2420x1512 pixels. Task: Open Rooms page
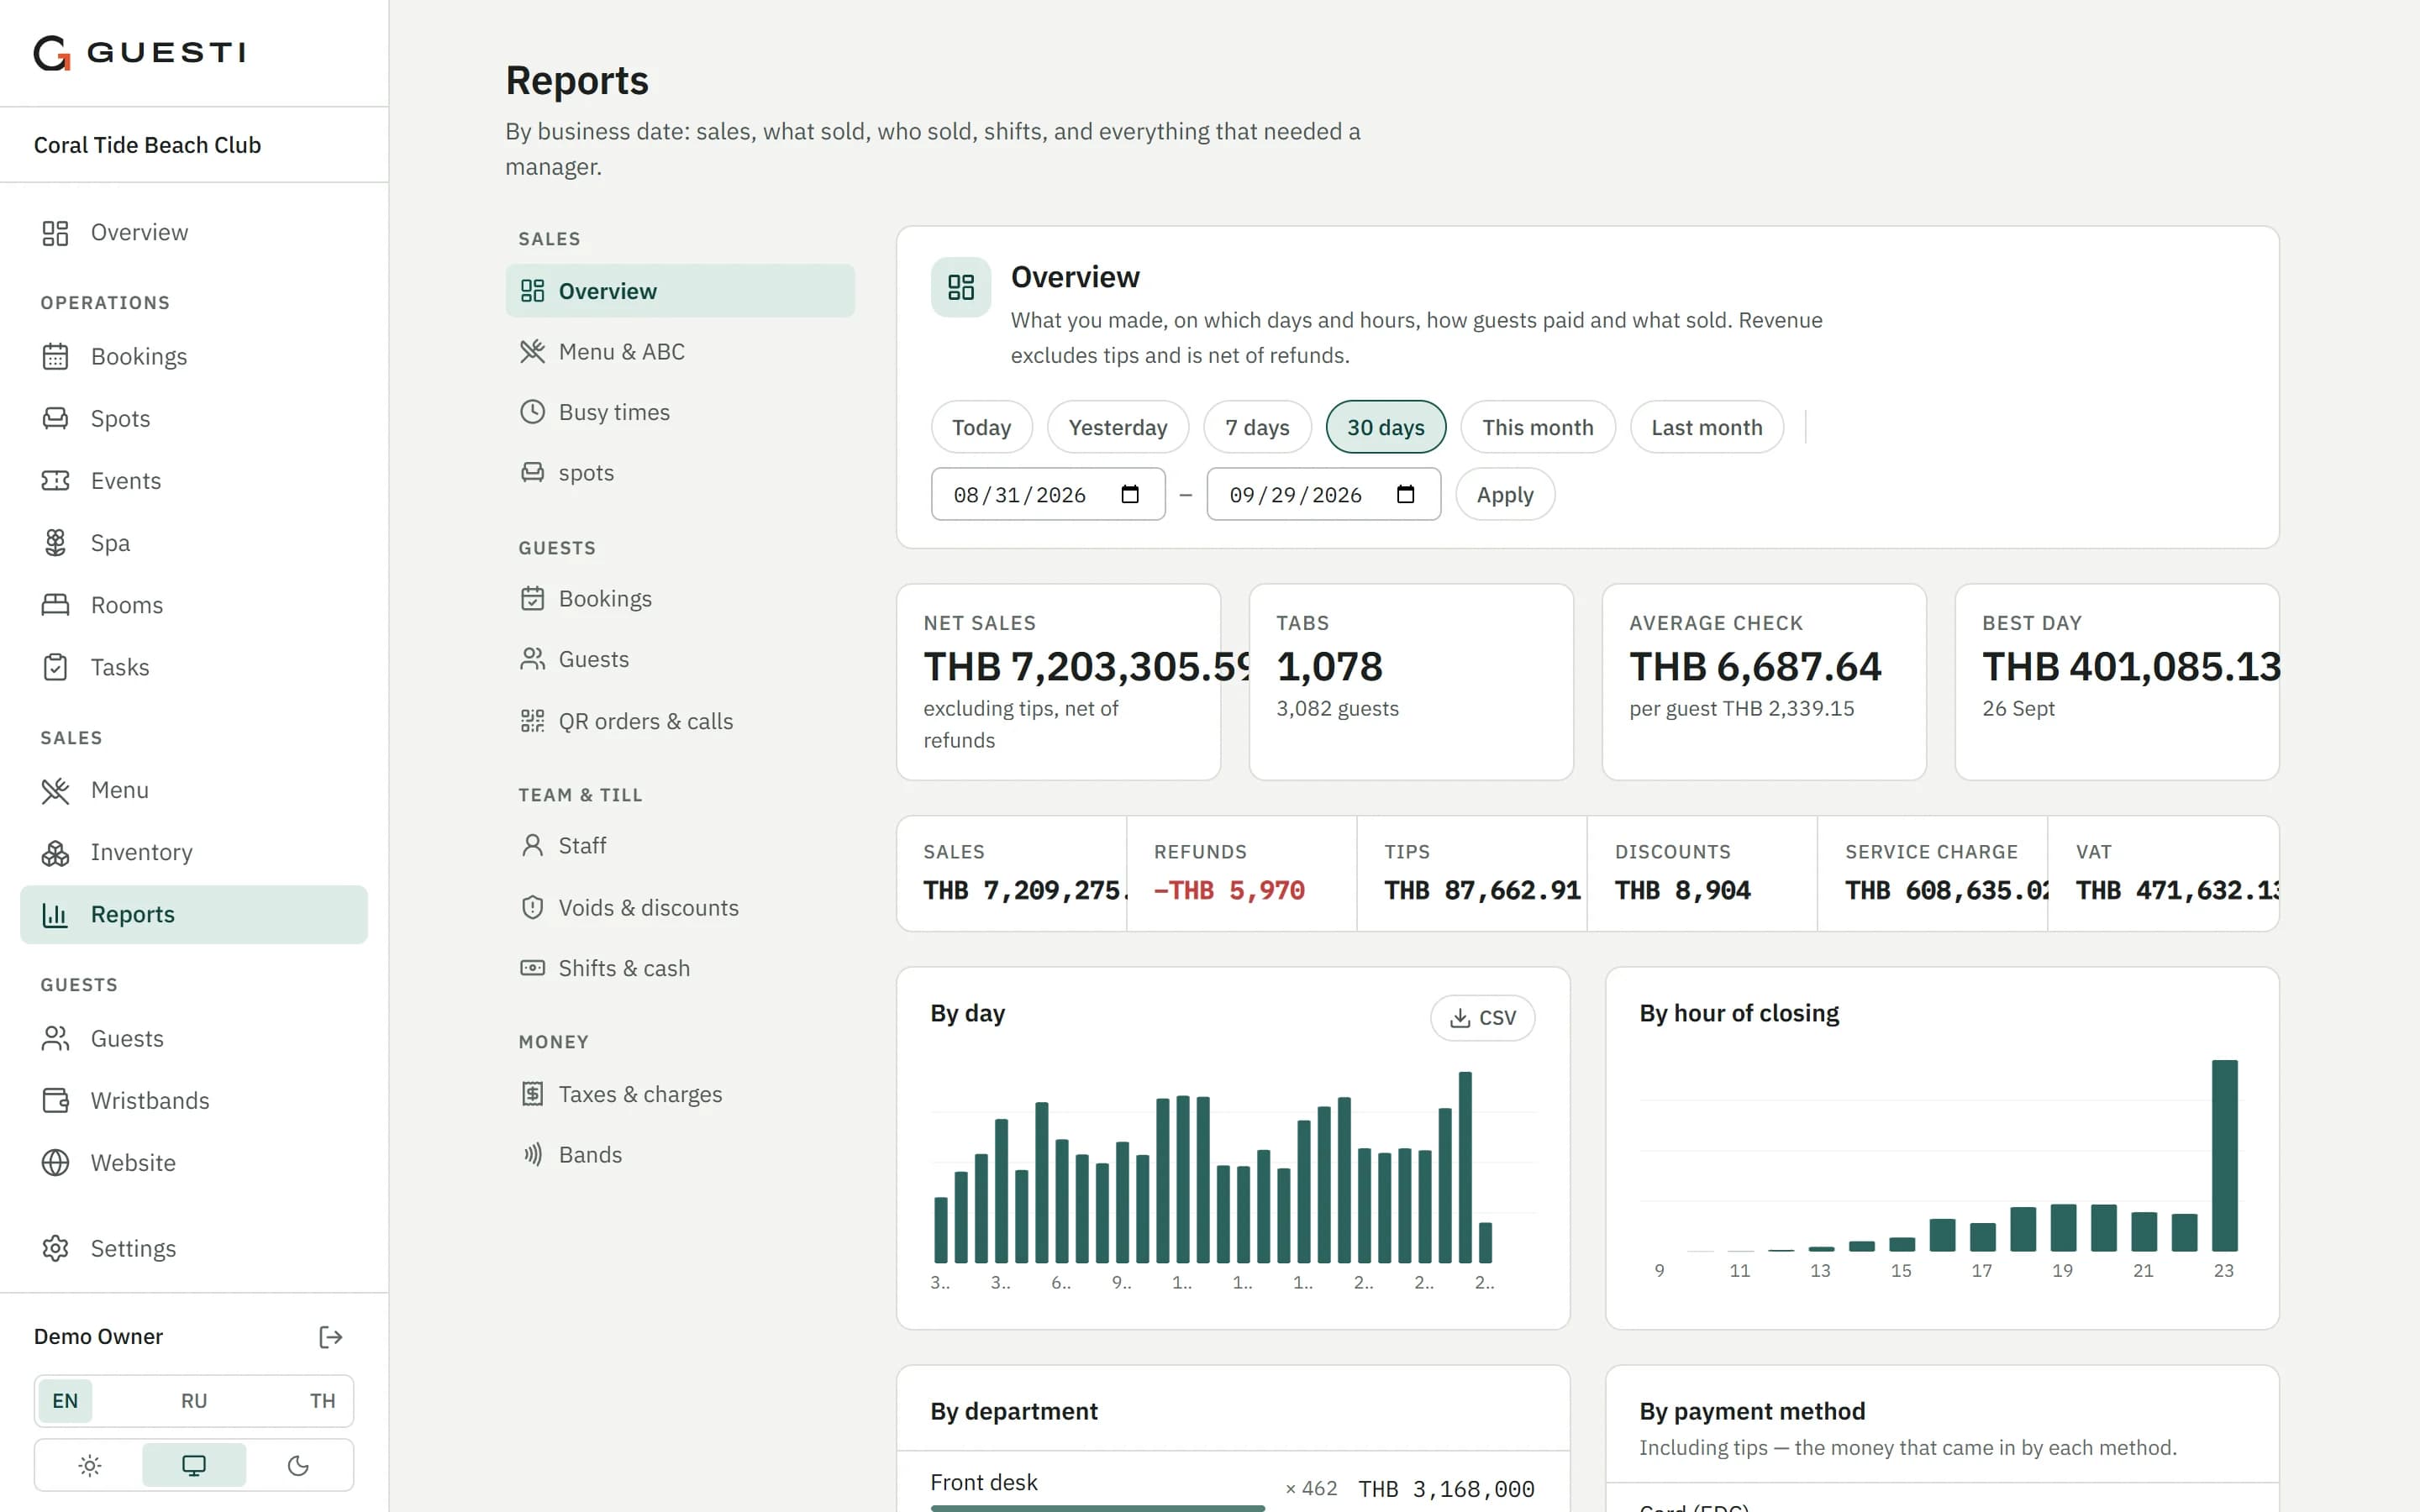click(193, 604)
